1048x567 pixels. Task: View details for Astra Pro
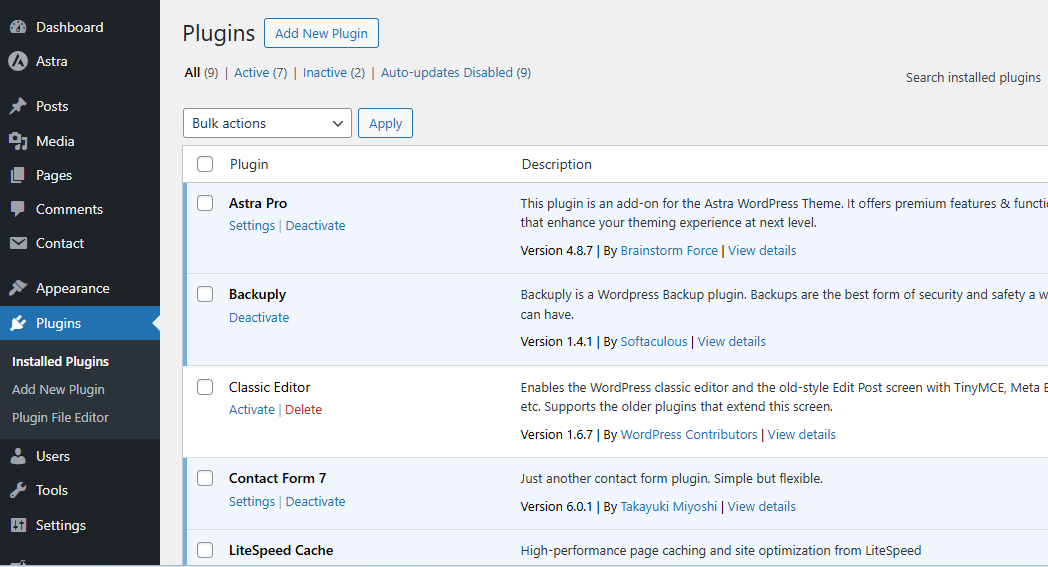click(x=762, y=251)
